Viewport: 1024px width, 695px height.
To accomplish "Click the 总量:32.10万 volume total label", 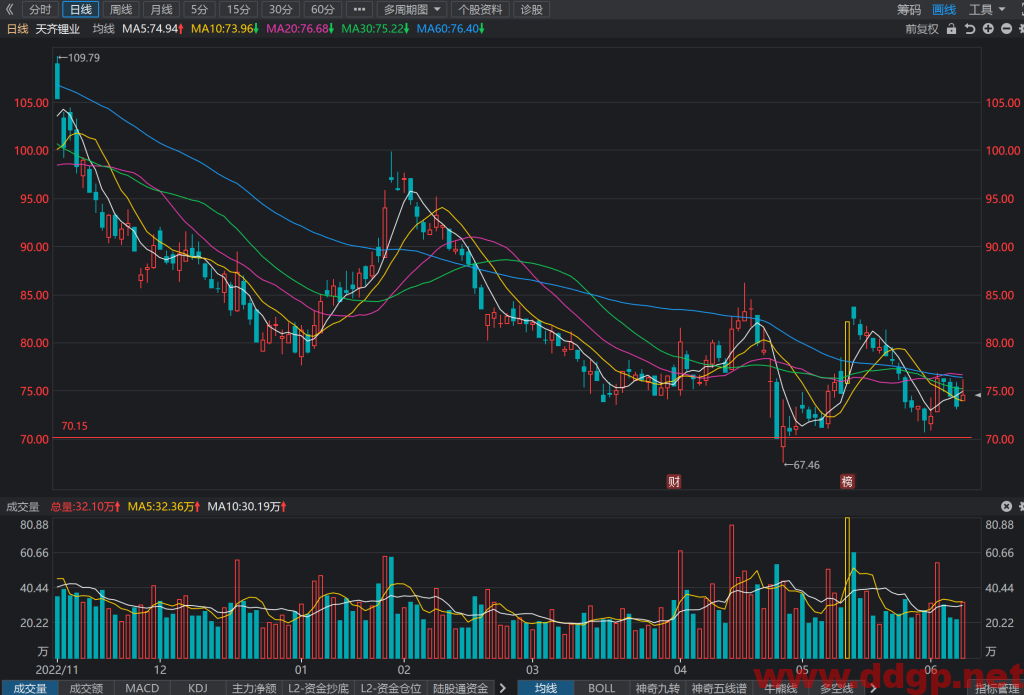I will coord(86,506).
